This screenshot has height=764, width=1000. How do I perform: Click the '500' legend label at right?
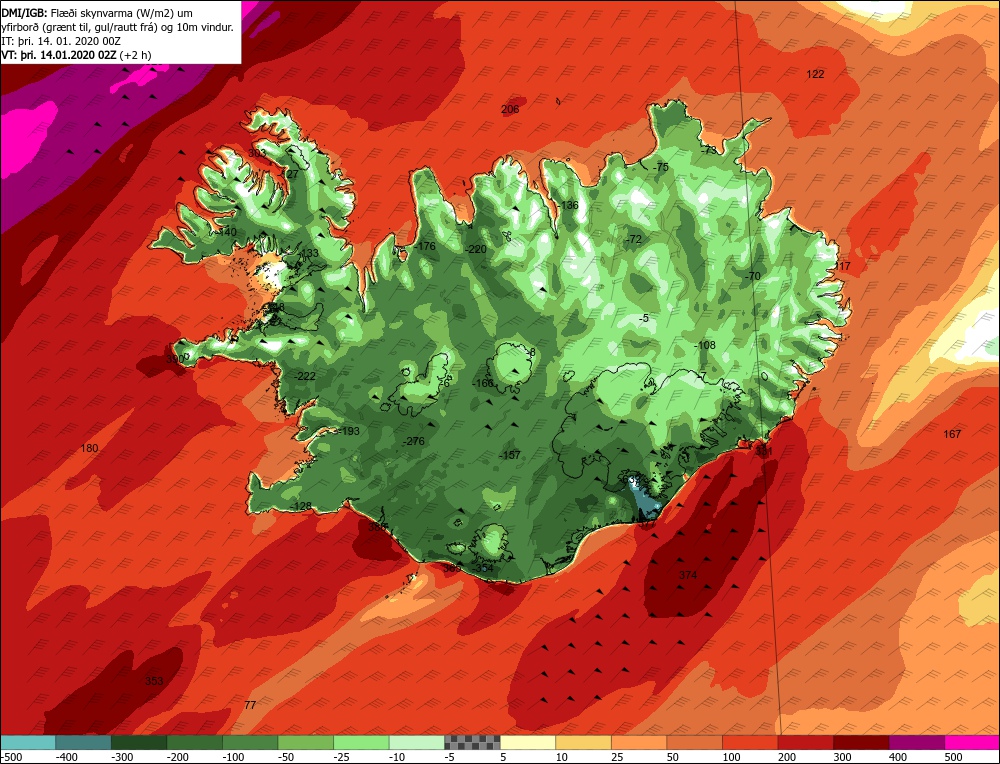click(953, 757)
